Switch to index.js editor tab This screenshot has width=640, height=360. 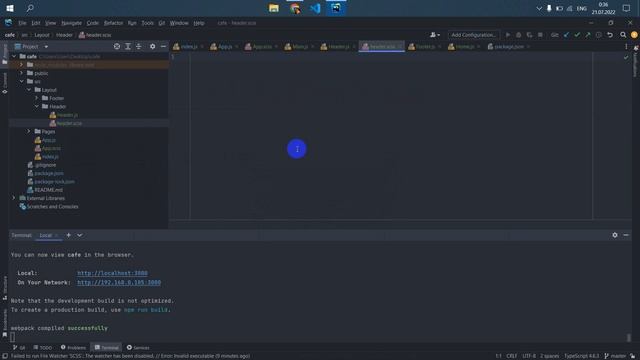(x=188, y=47)
